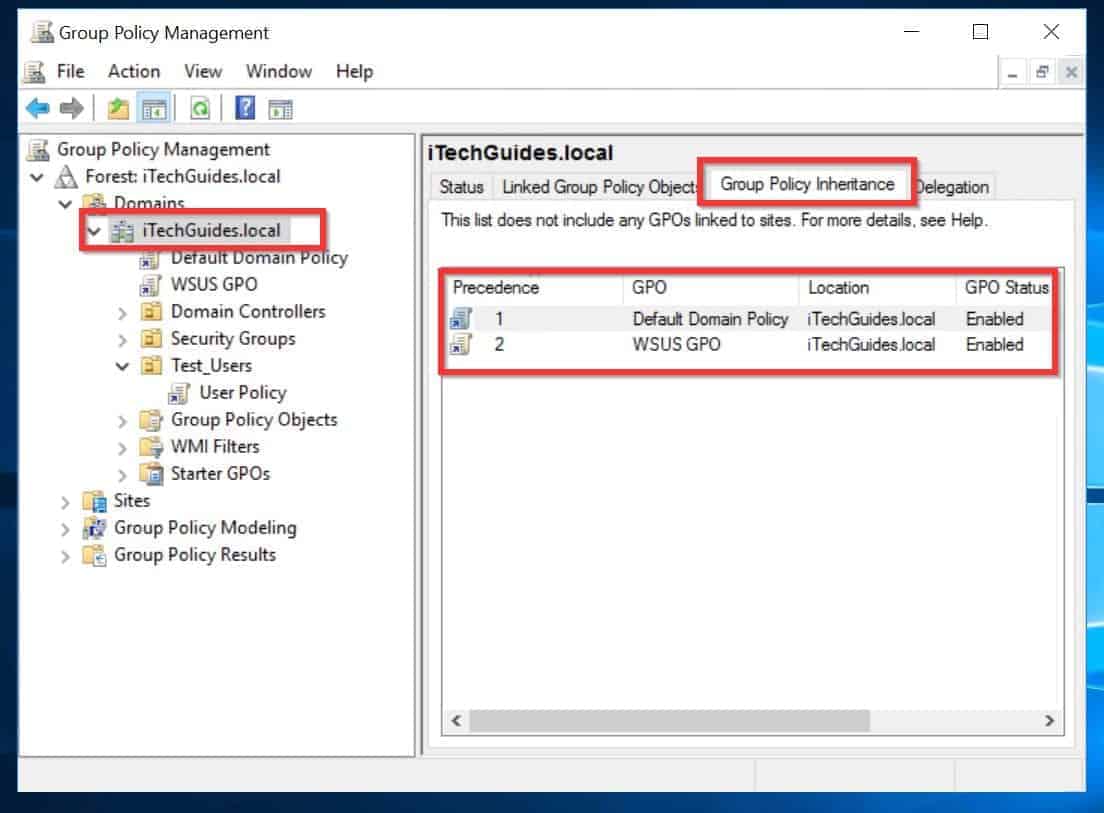Click the WSUS GPO icon in the tree
Image resolution: width=1104 pixels, height=813 pixels.
coord(148,284)
